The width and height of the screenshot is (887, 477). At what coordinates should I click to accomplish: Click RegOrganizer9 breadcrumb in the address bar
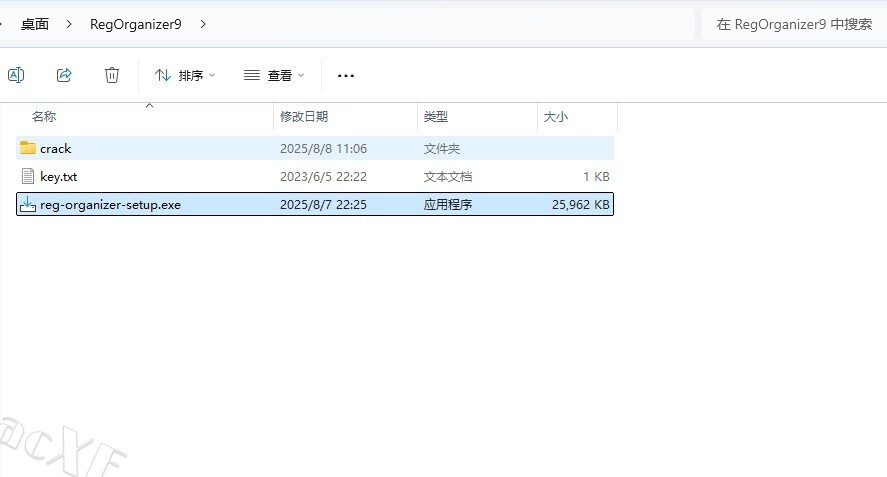(136, 24)
